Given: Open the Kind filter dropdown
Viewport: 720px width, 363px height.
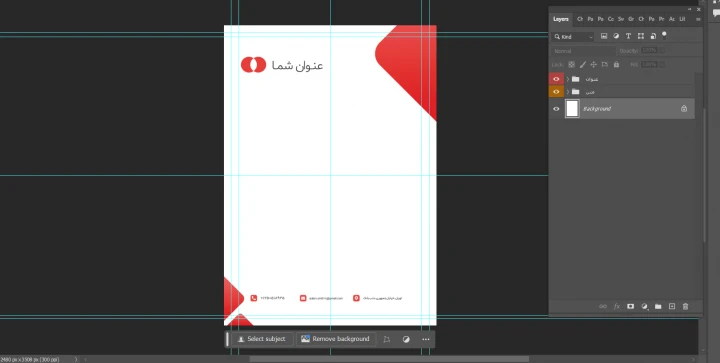Looking at the screenshot, I should pyautogui.click(x=574, y=37).
